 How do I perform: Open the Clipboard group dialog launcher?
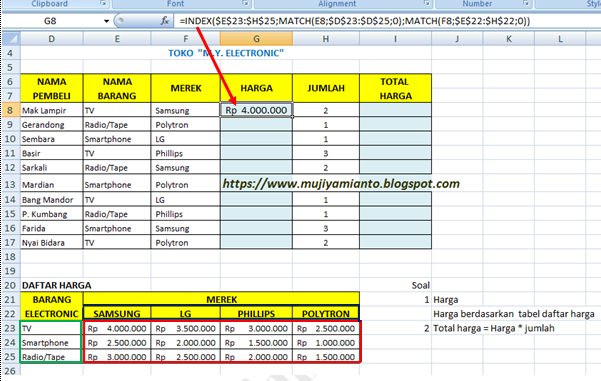pyautogui.click(x=103, y=3)
